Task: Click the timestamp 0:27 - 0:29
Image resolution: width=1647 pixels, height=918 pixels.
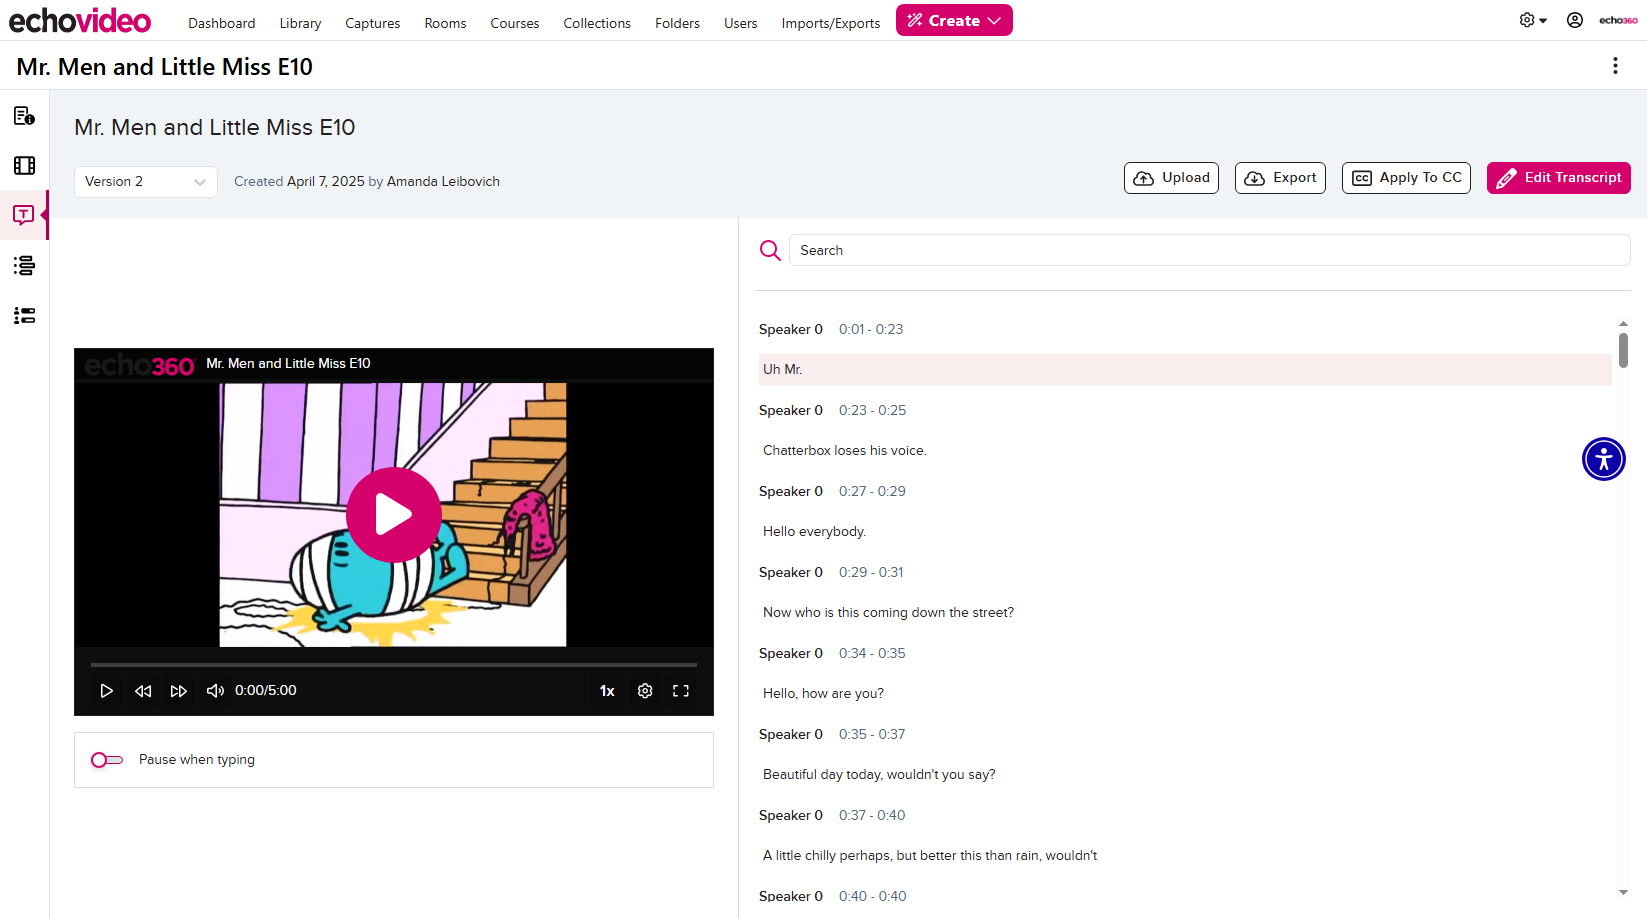Action: point(872,491)
